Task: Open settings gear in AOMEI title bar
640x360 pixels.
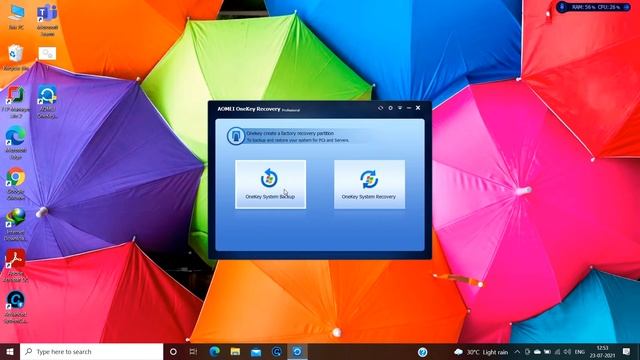Action: coord(390,108)
